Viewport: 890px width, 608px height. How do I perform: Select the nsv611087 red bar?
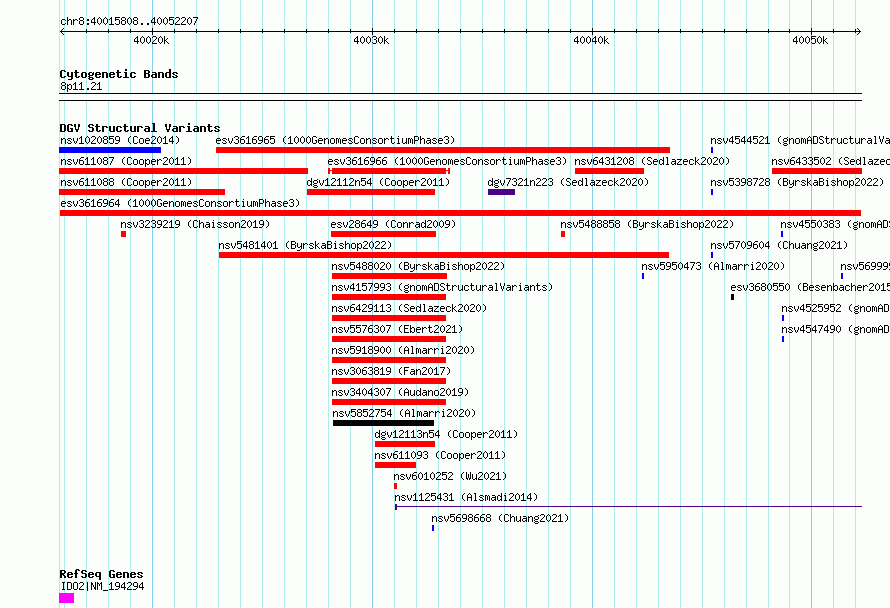(x=183, y=171)
